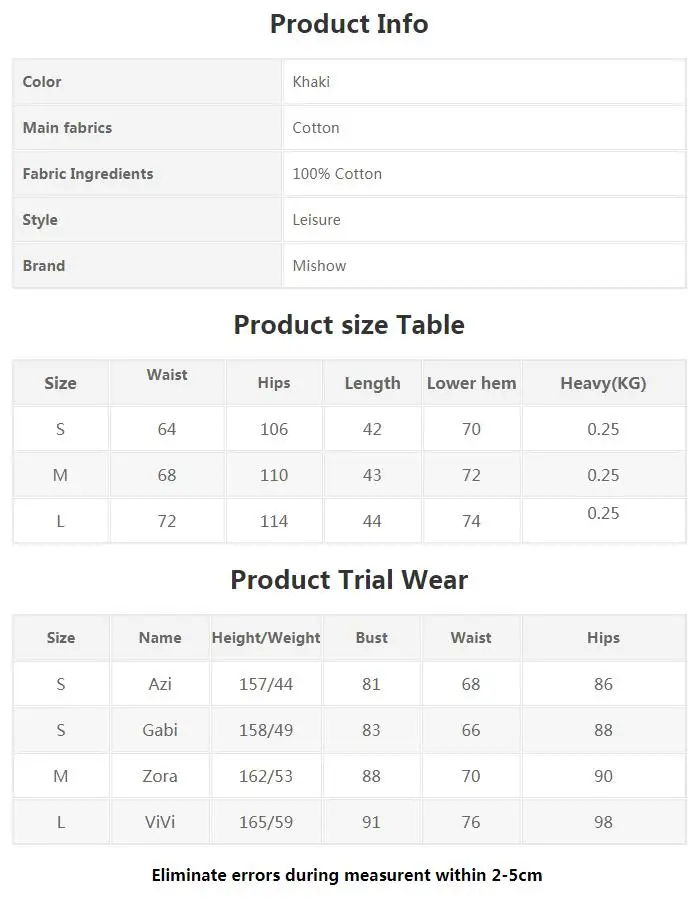This screenshot has width=700, height=911.
Task: Select the Fabric Ingredients label cell
Action: (88, 174)
